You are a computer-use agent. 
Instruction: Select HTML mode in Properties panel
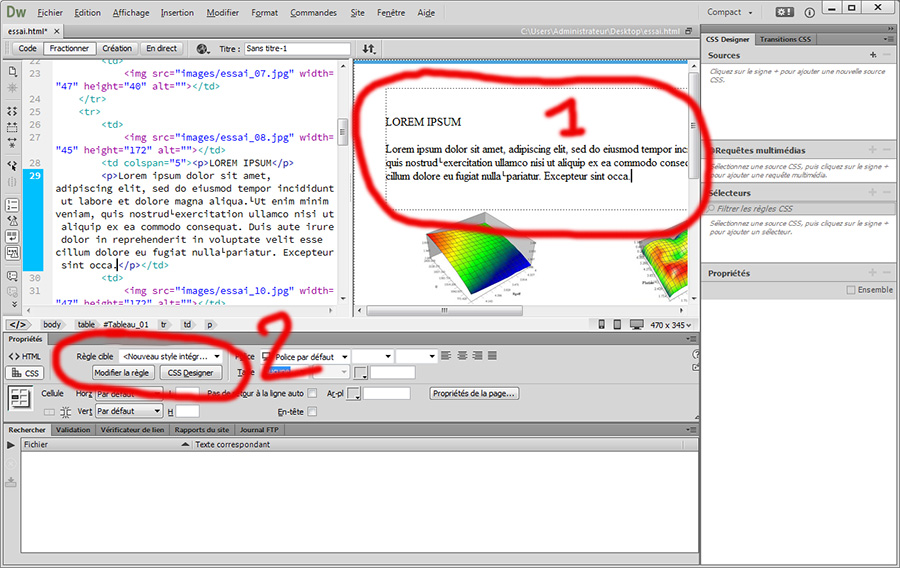(x=25, y=356)
